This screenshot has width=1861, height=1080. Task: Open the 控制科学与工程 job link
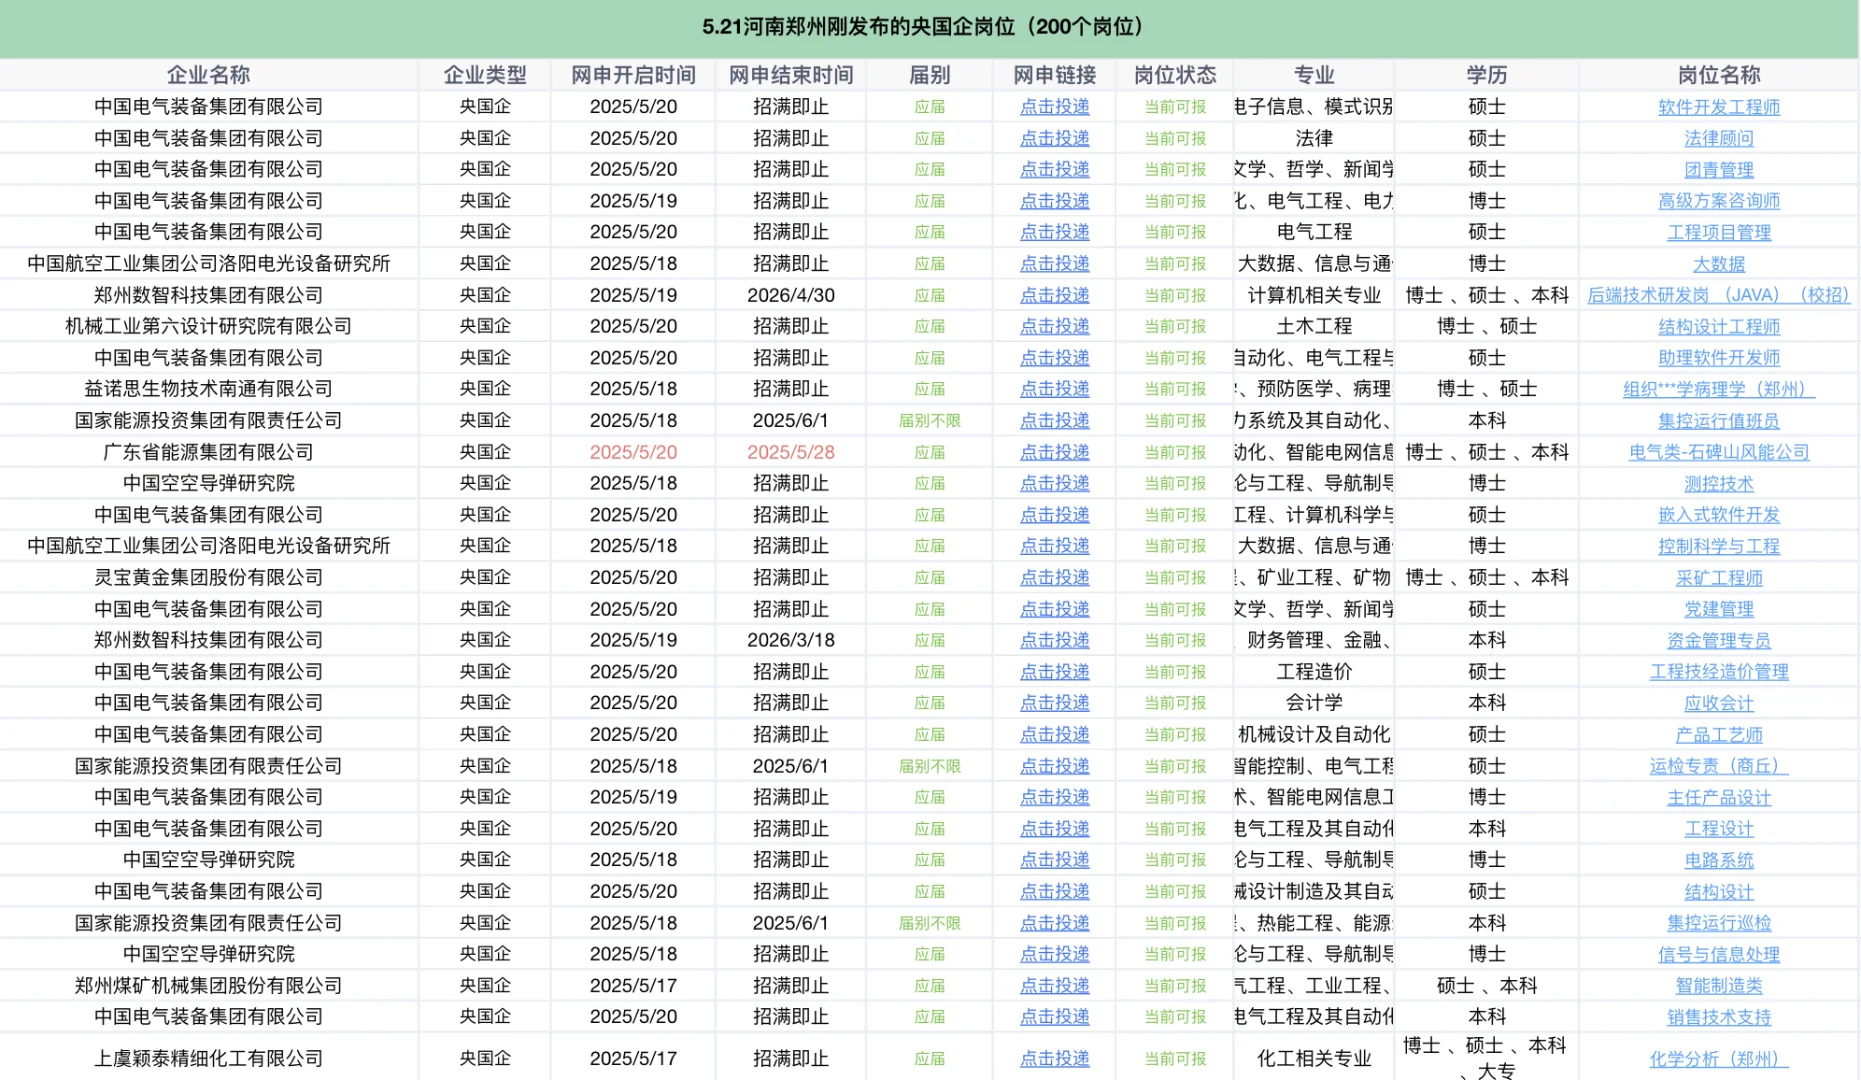tap(1718, 546)
